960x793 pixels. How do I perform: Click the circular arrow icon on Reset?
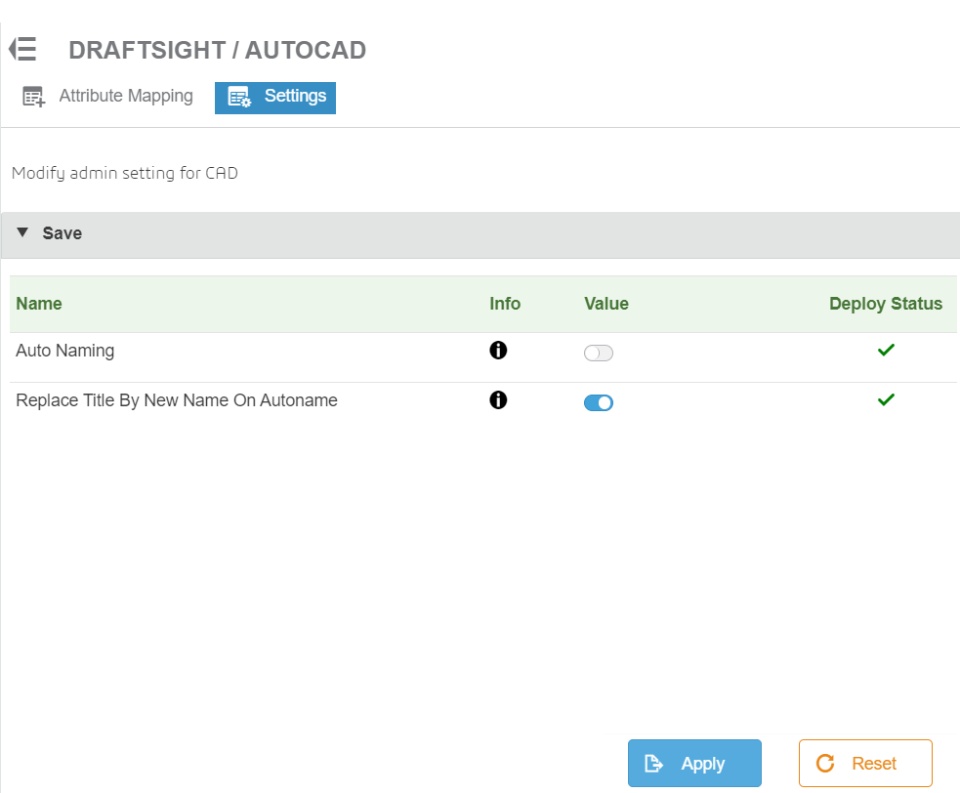[825, 763]
